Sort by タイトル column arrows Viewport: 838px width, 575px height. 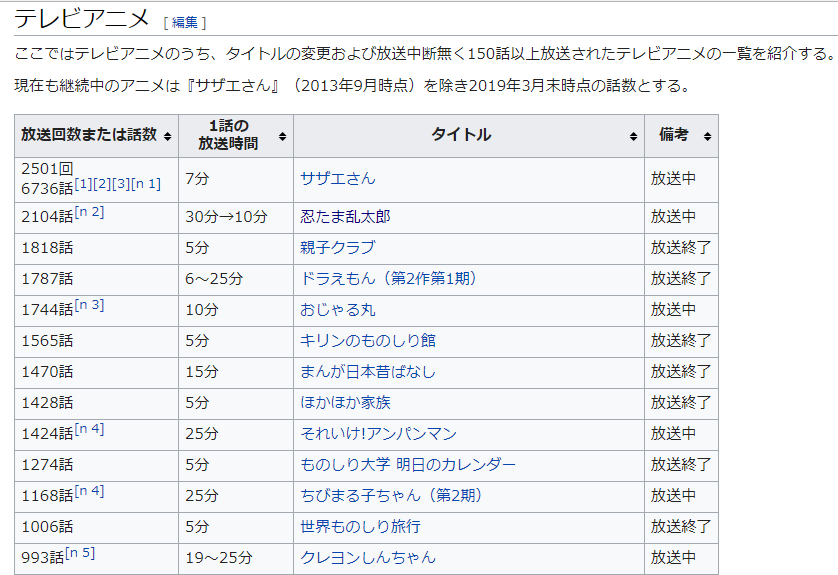pyautogui.click(x=633, y=136)
